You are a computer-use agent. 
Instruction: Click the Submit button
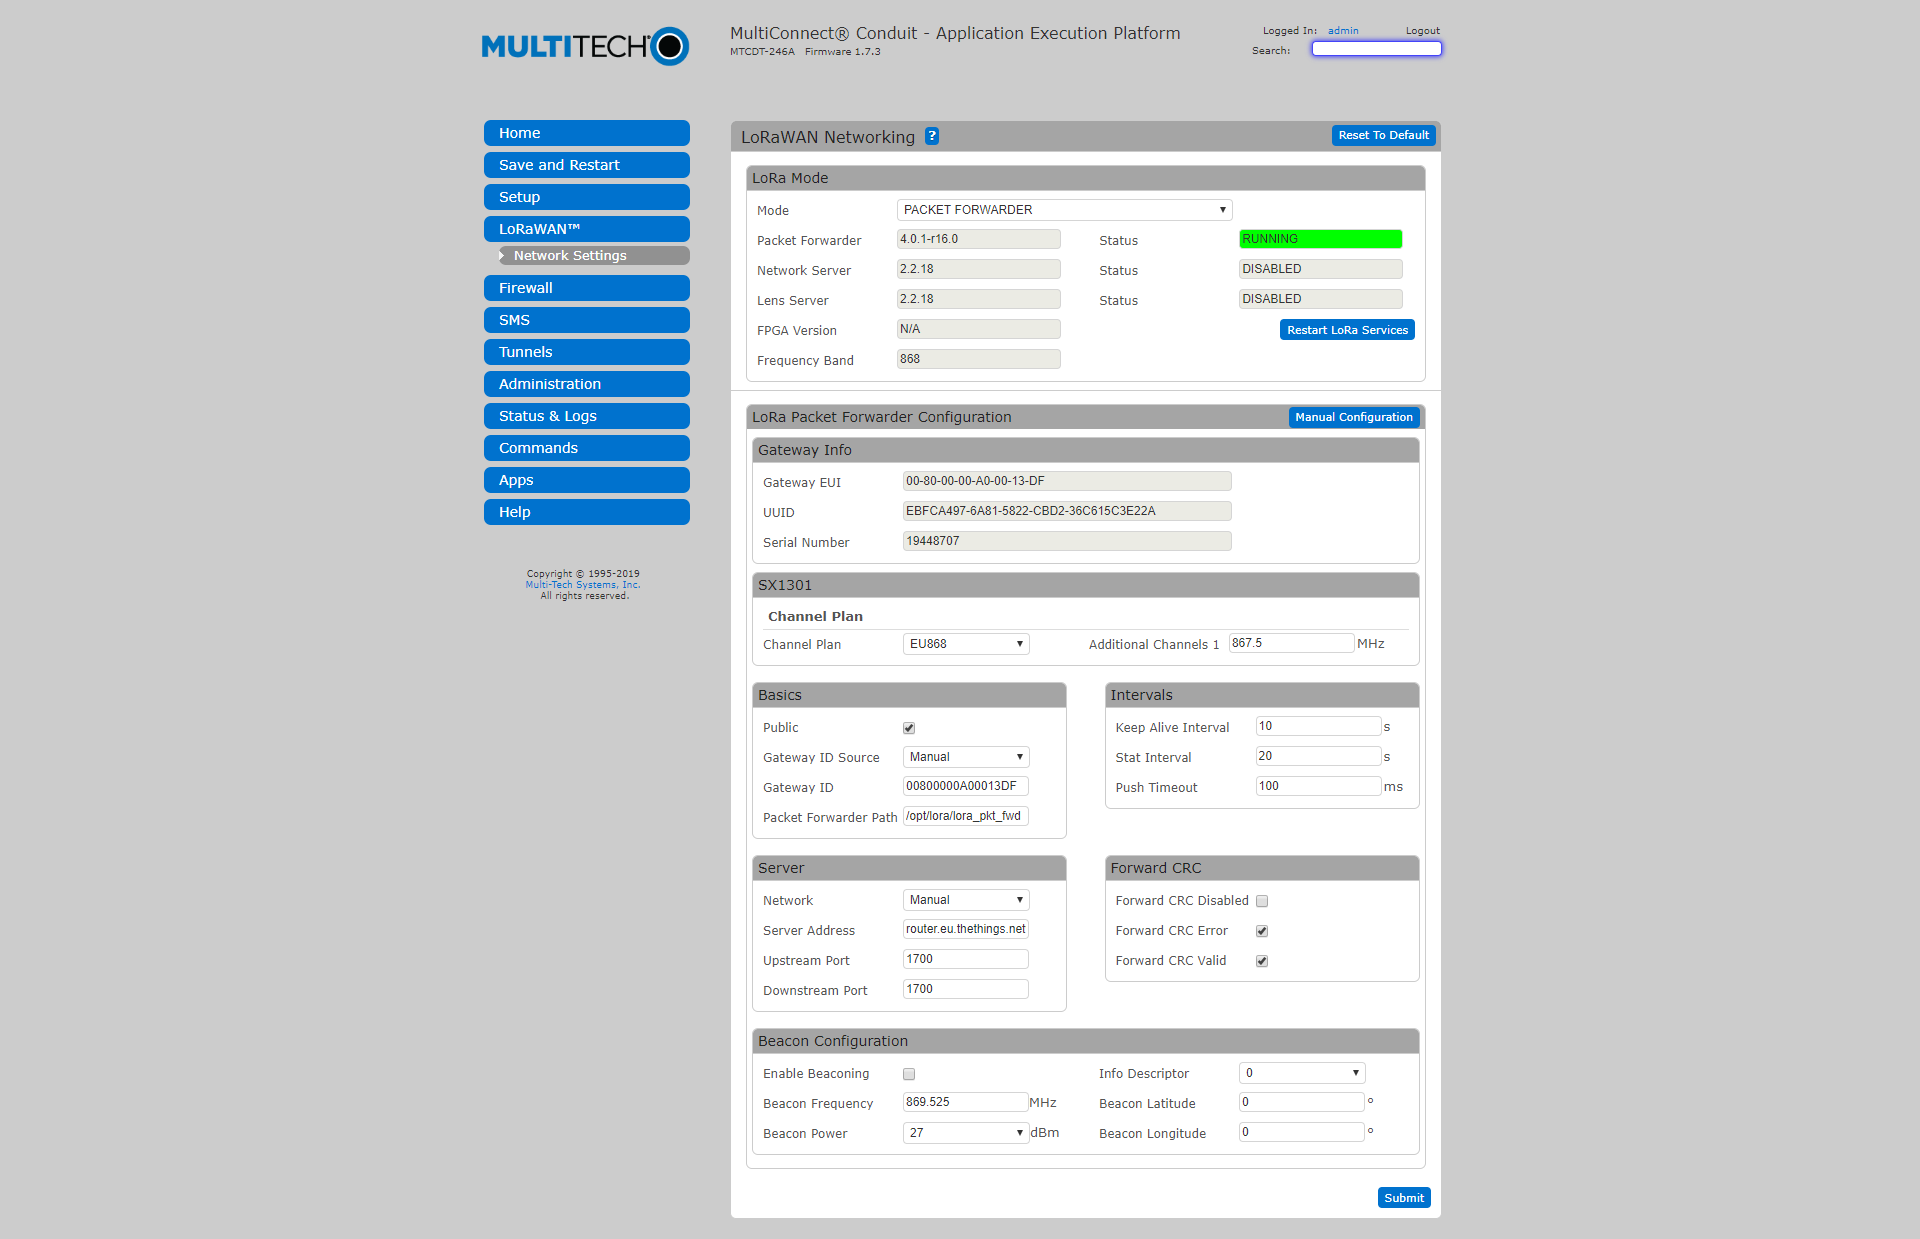coord(1404,1198)
